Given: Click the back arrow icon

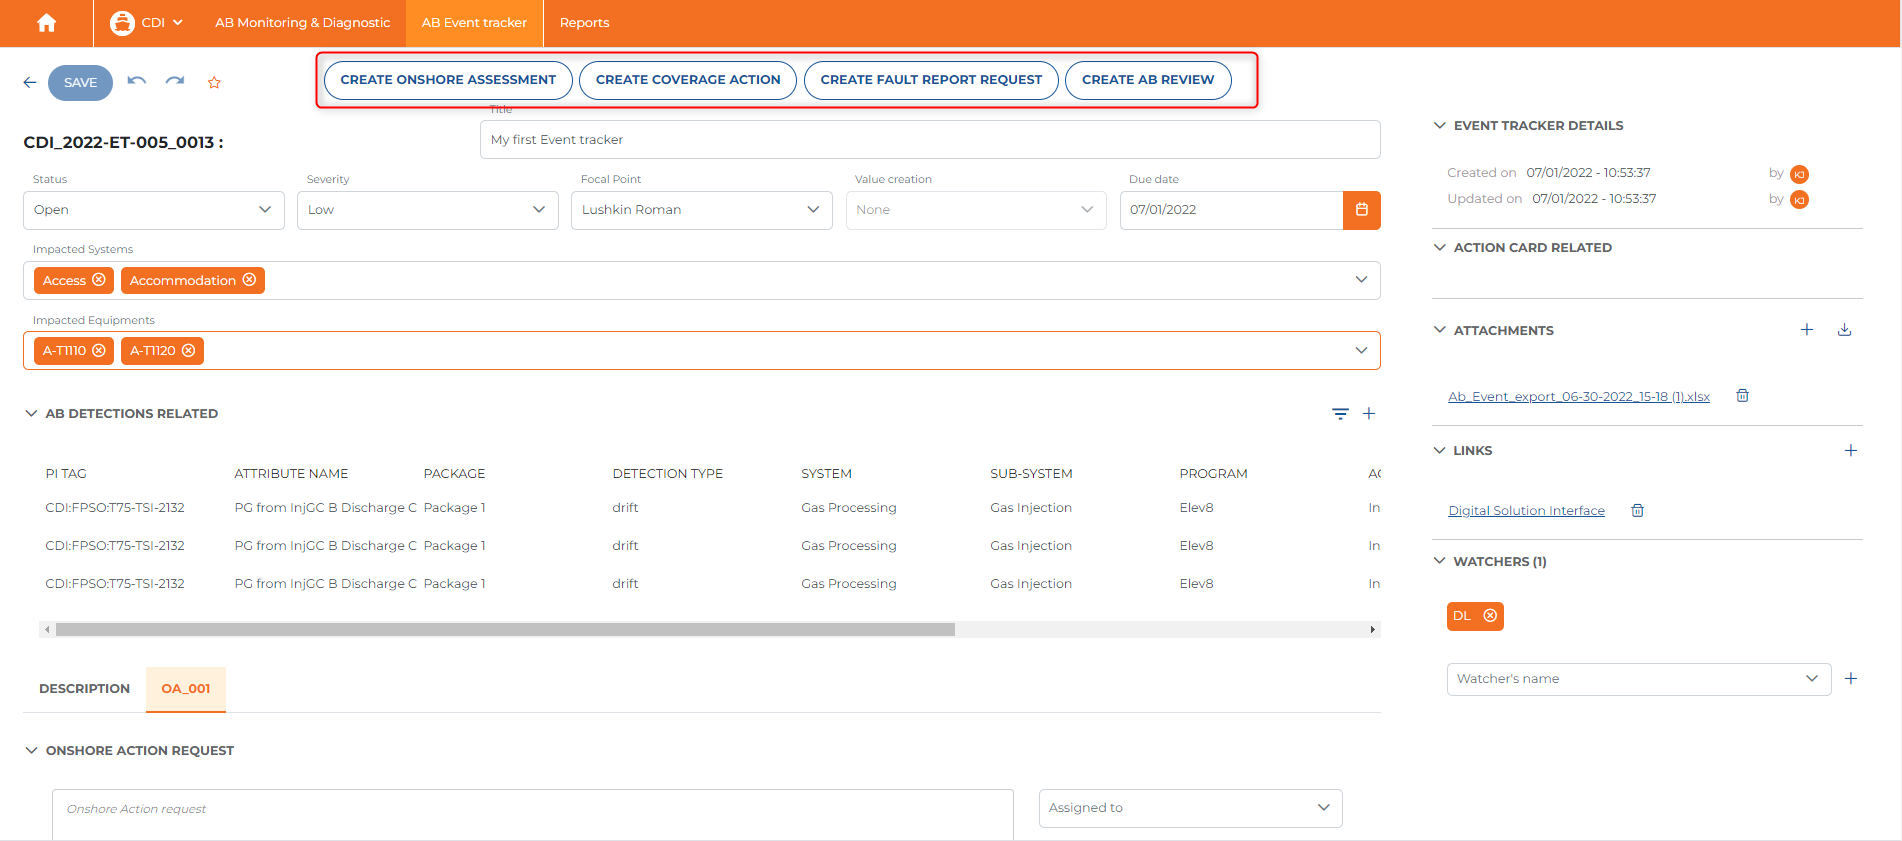Looking at the screenshot, I should click(x=30, y=83).
